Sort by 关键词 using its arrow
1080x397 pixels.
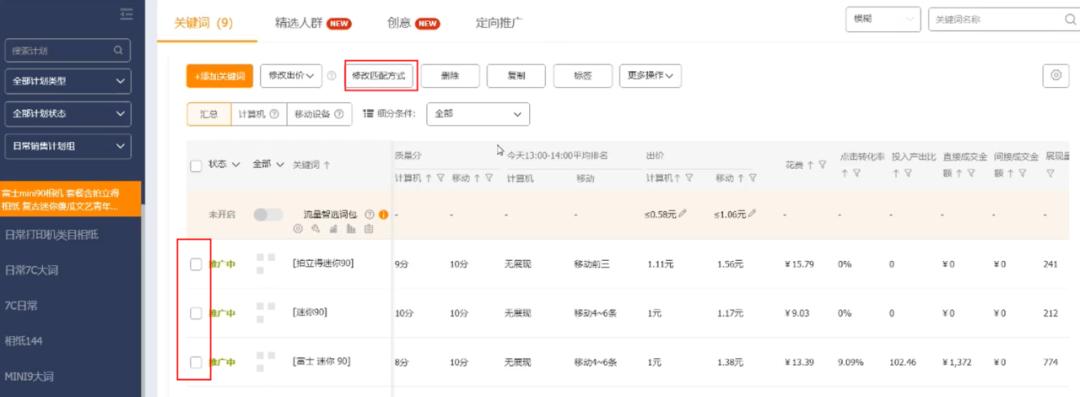[x=326, y=165]
